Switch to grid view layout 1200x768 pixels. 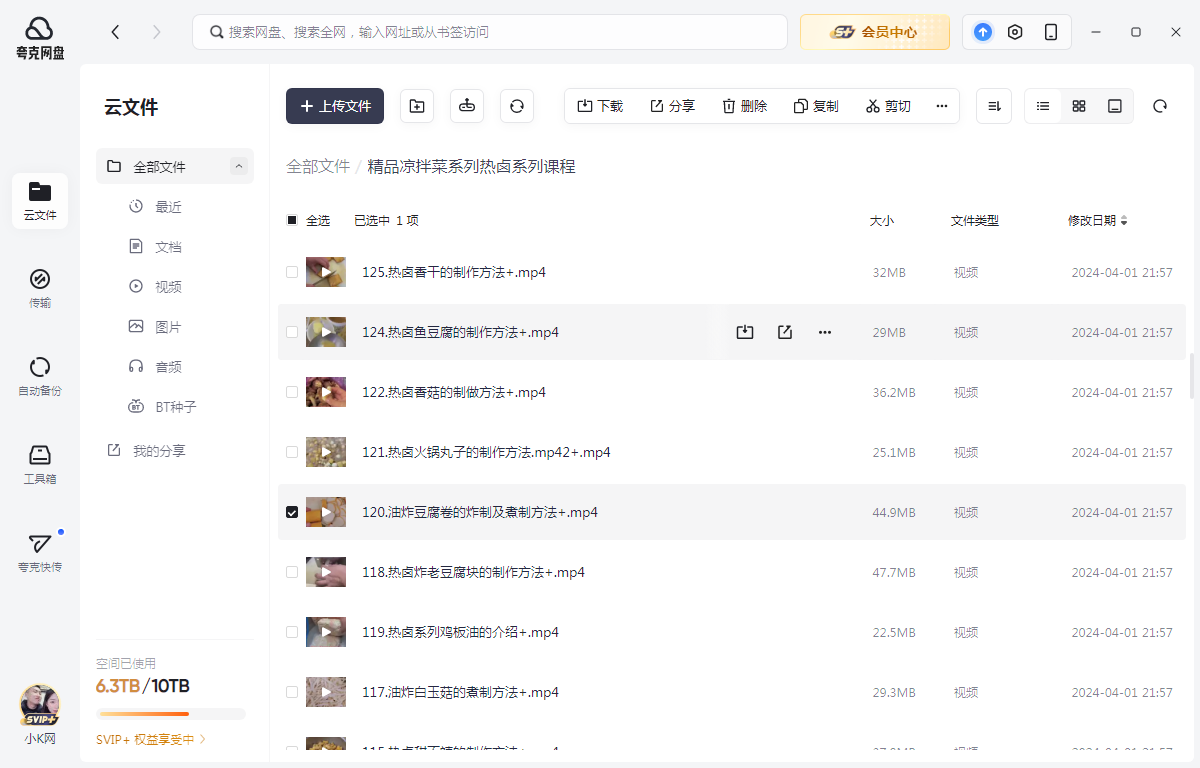tap(1079, 106)
